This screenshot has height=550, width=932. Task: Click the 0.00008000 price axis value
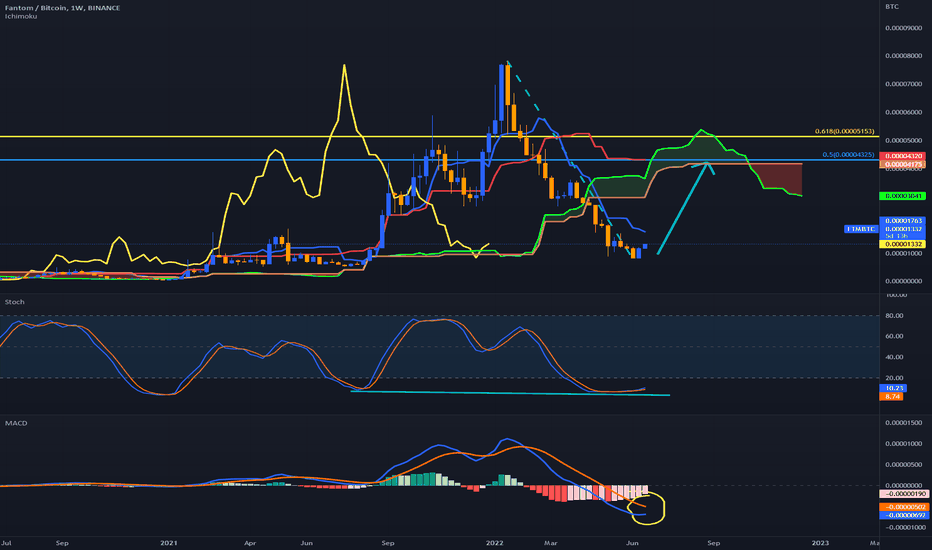click(903, 56)
